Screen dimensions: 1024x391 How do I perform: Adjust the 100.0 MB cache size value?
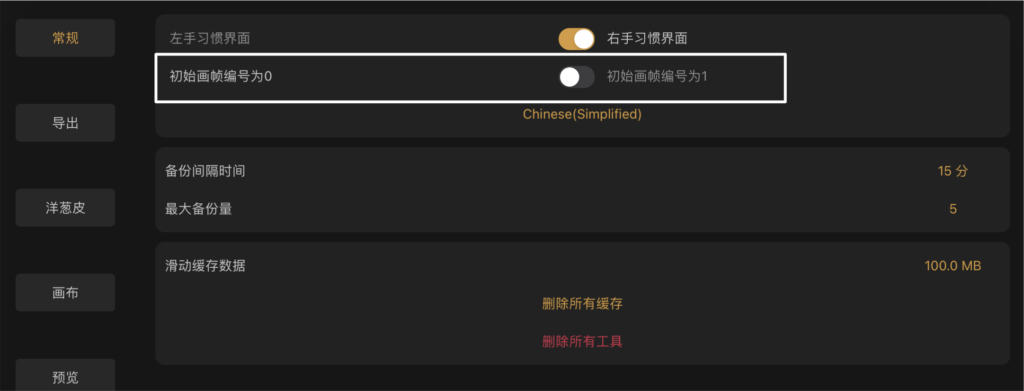(x=953, y=266)
